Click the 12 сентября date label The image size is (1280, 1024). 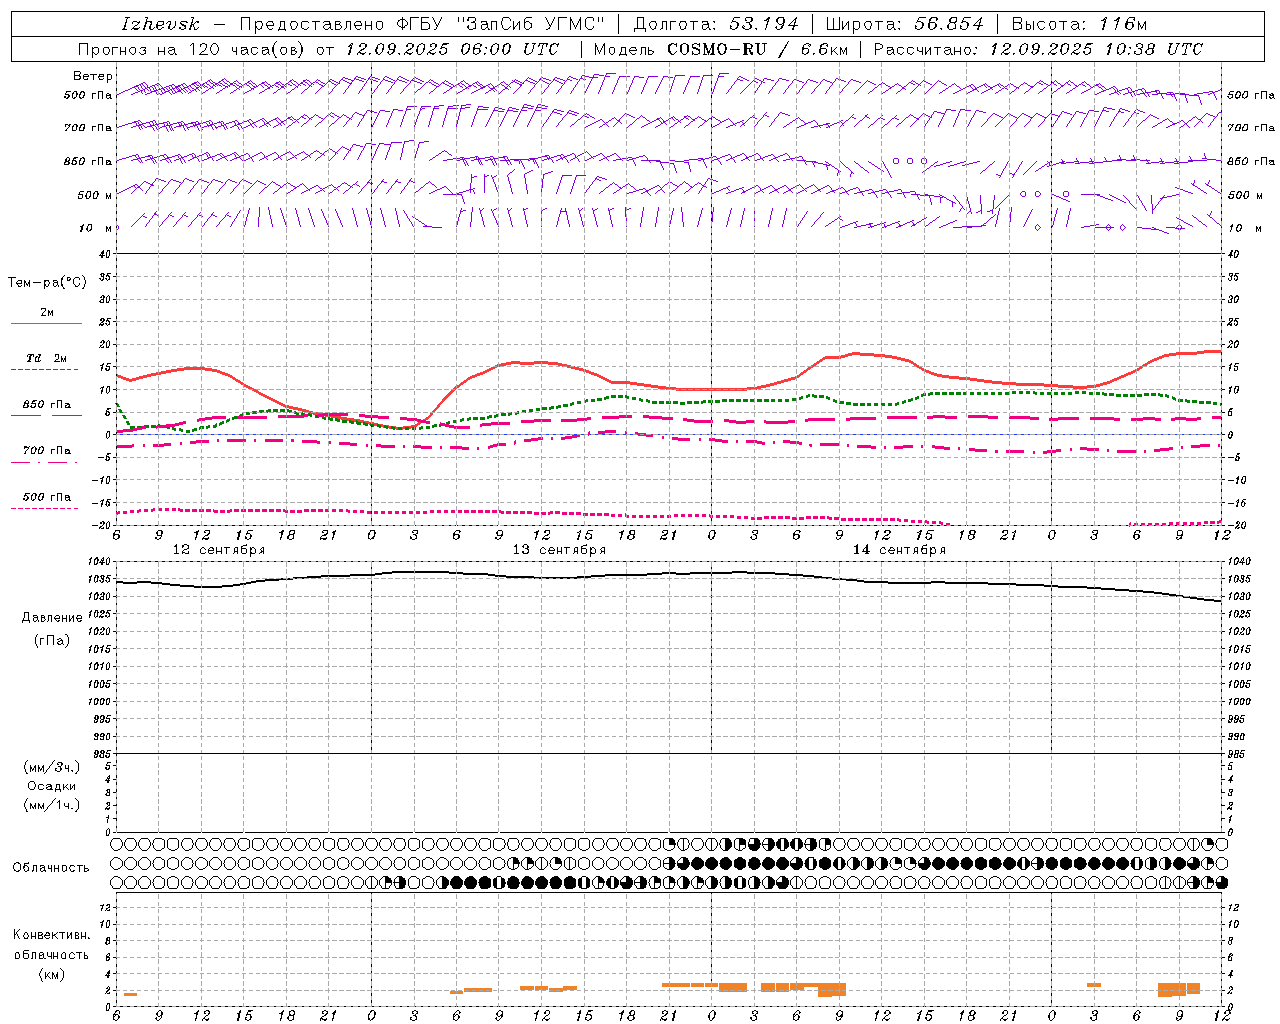(x=219, y=550)
